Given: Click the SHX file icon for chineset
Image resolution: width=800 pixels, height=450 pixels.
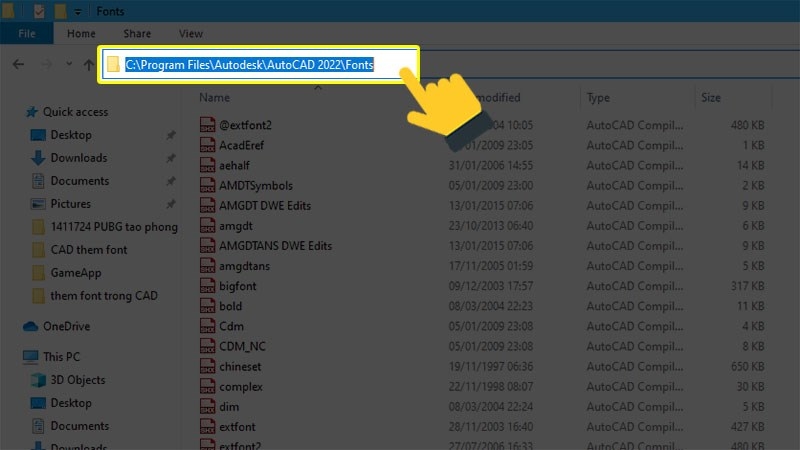Looking at the screenshot, I should pyautogui.click(x=207, y=367).
